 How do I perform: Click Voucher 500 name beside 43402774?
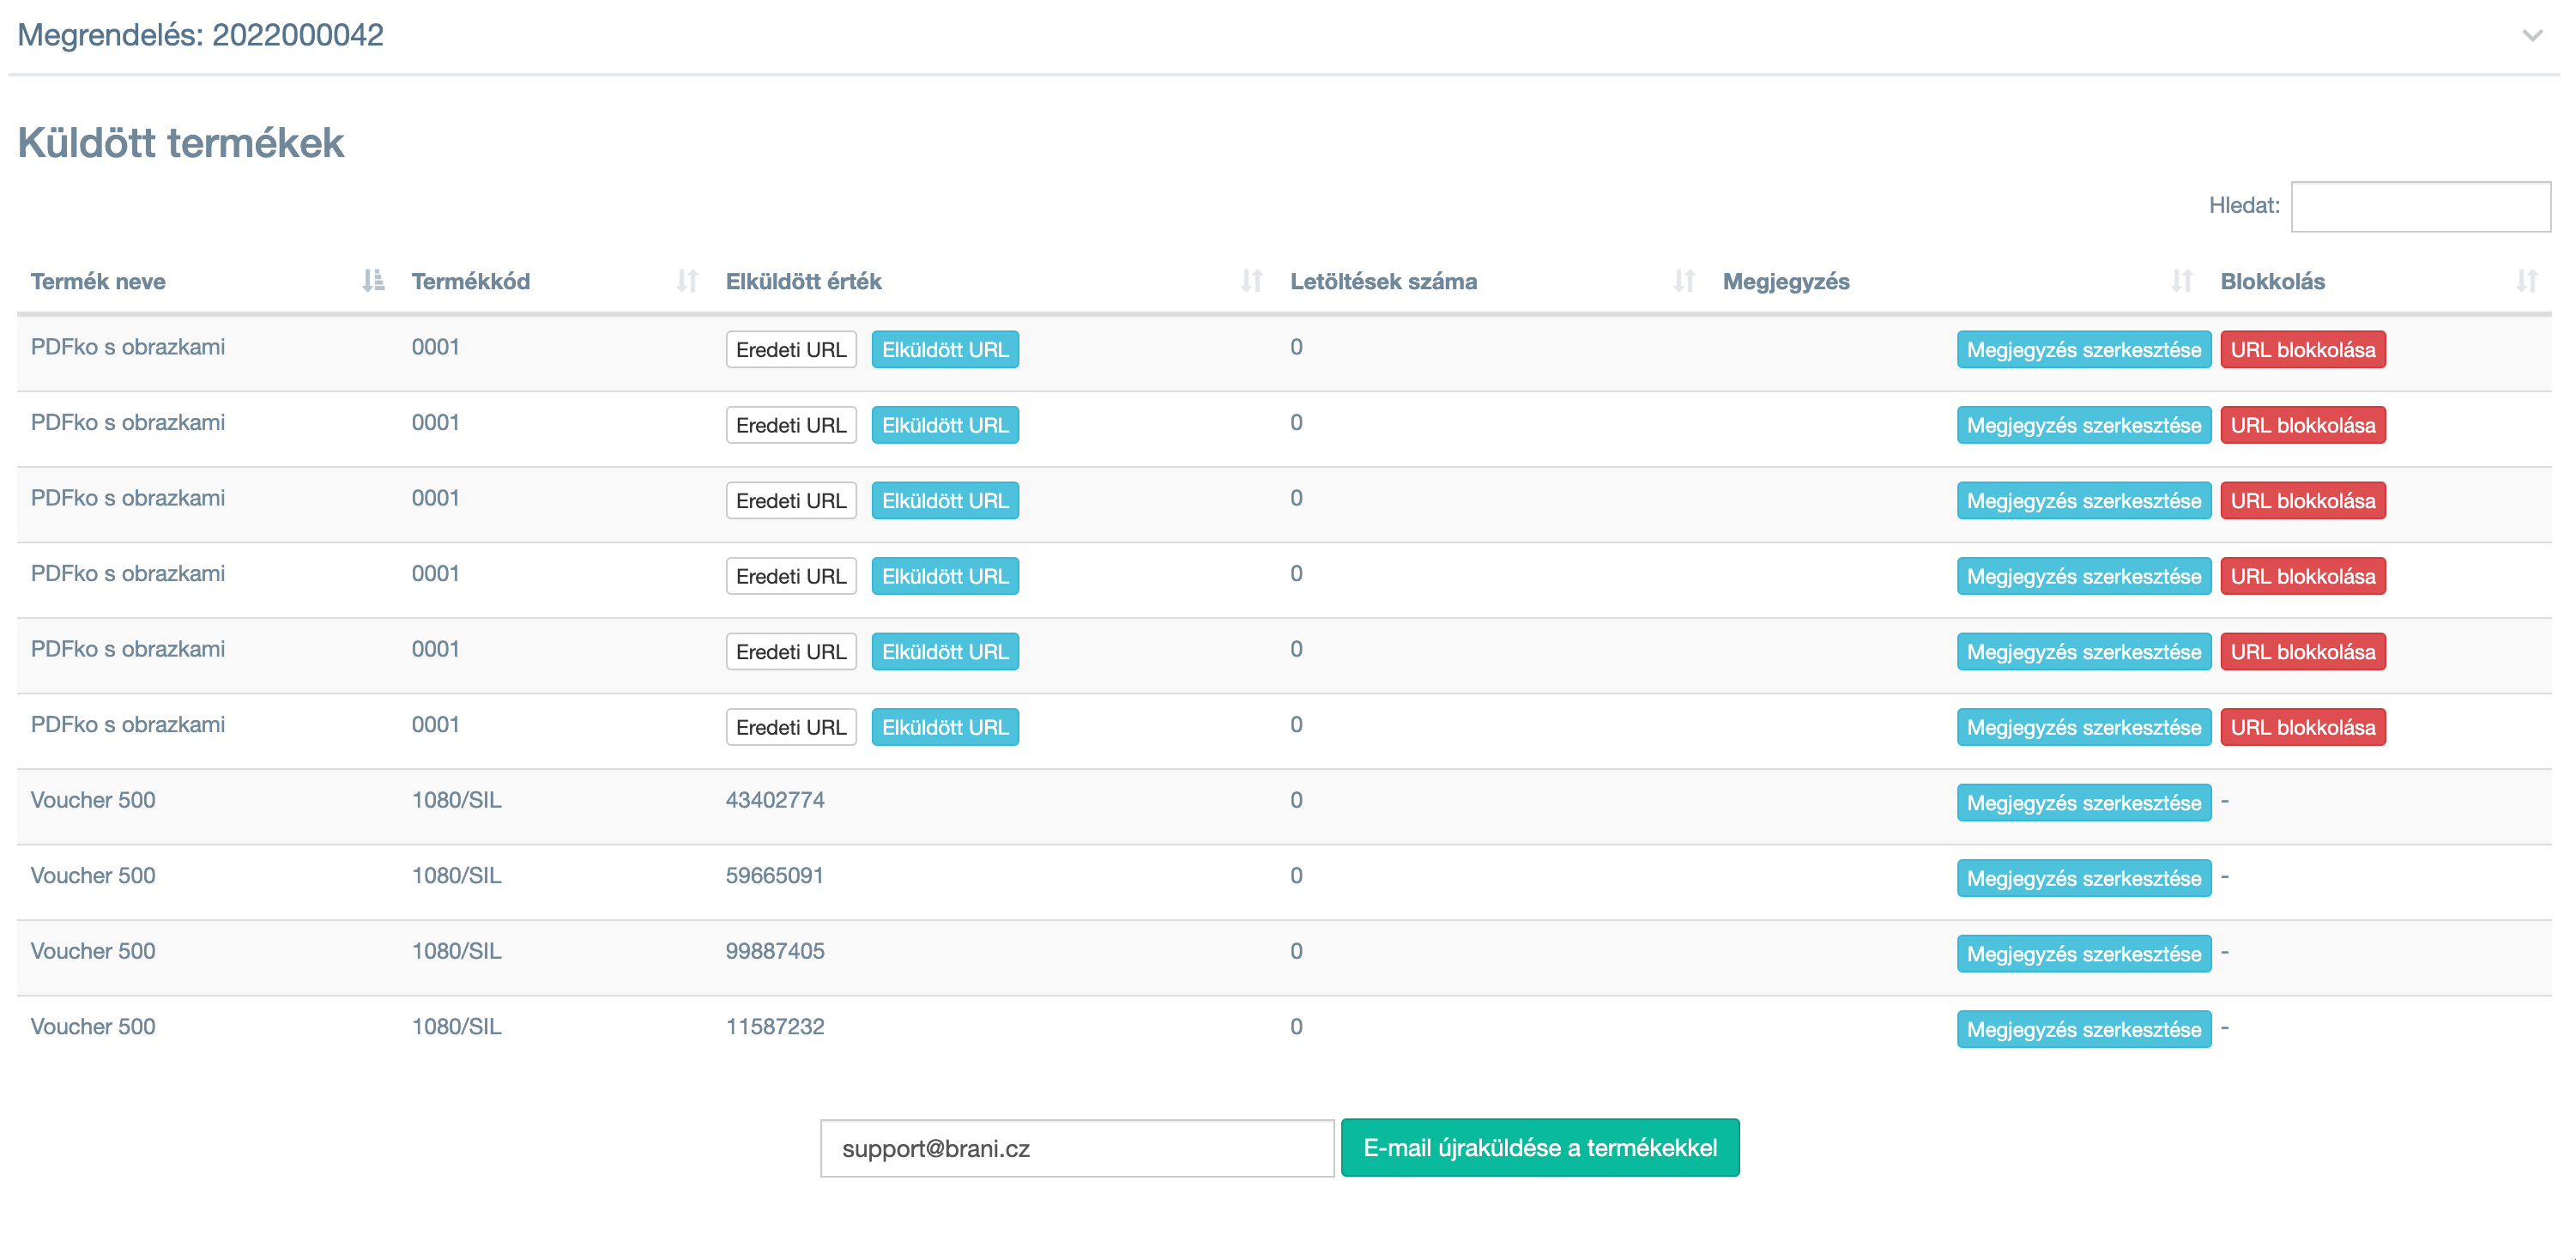pyautogui.click(x=93, y=800)
